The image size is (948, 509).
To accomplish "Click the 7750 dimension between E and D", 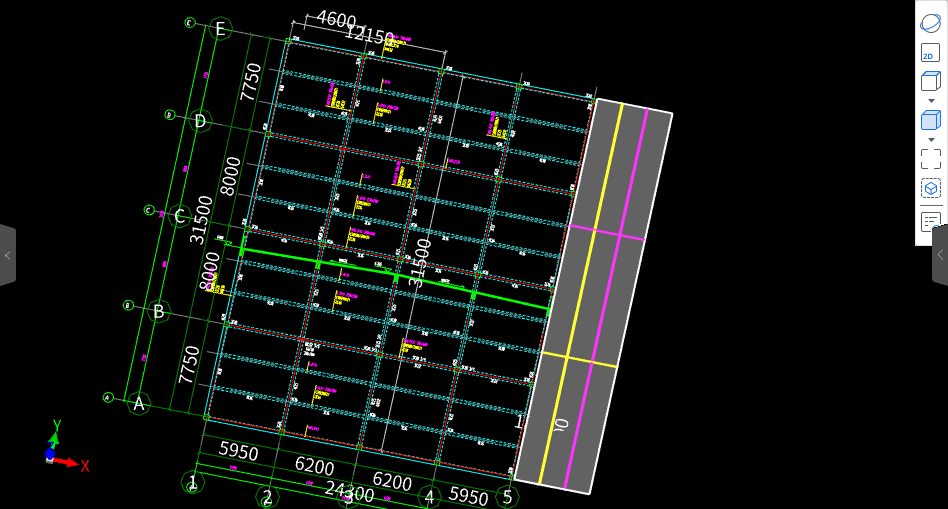I will coord(250,82).
